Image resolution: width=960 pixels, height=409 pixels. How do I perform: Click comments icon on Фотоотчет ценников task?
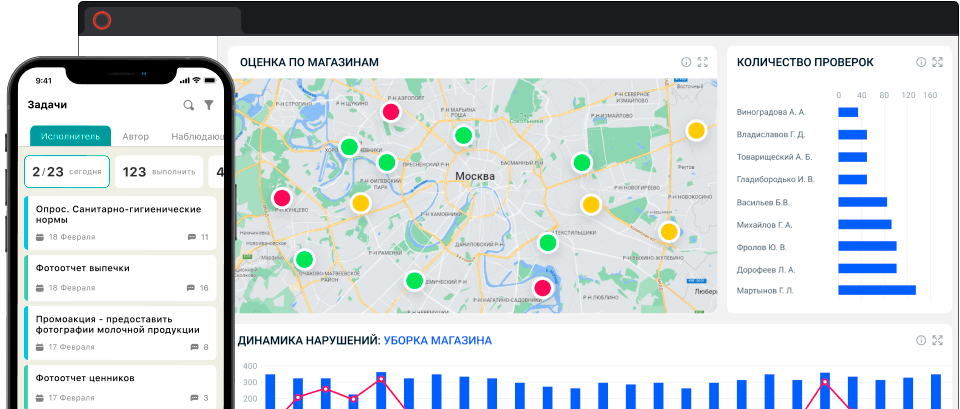click(x=195, y=398)
